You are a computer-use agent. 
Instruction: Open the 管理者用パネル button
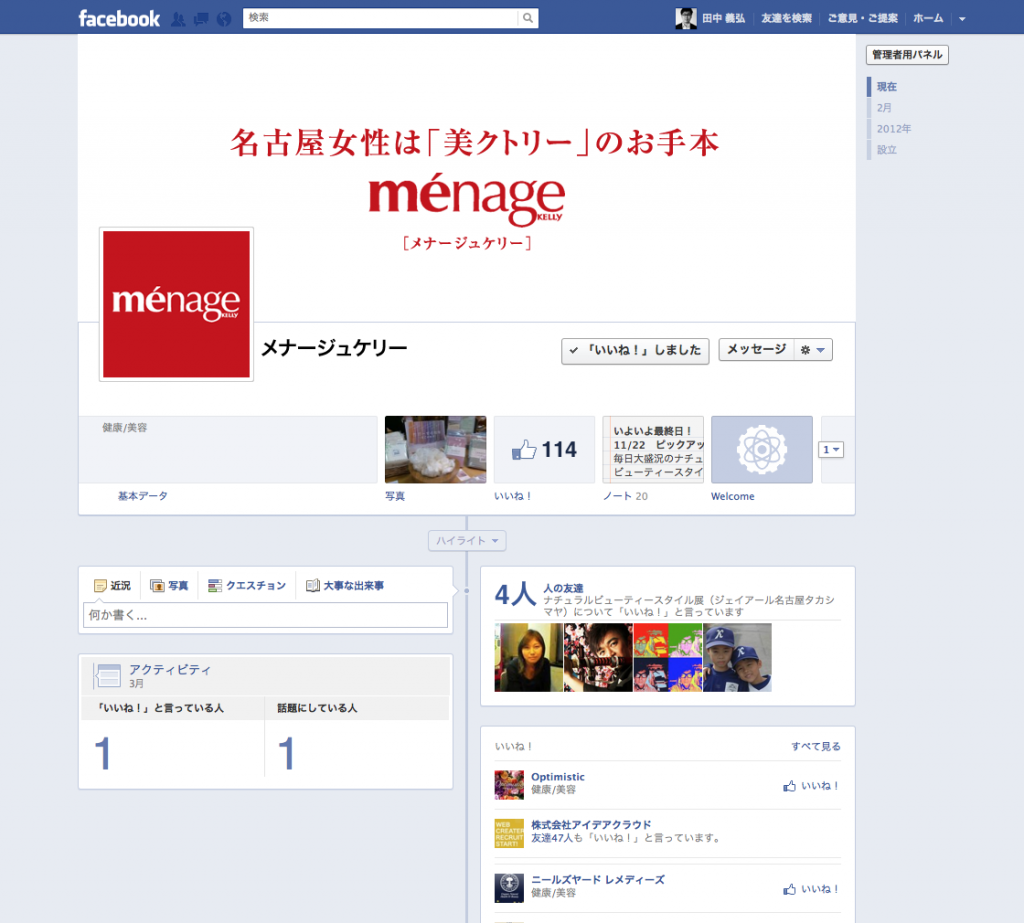click(906, 55)
